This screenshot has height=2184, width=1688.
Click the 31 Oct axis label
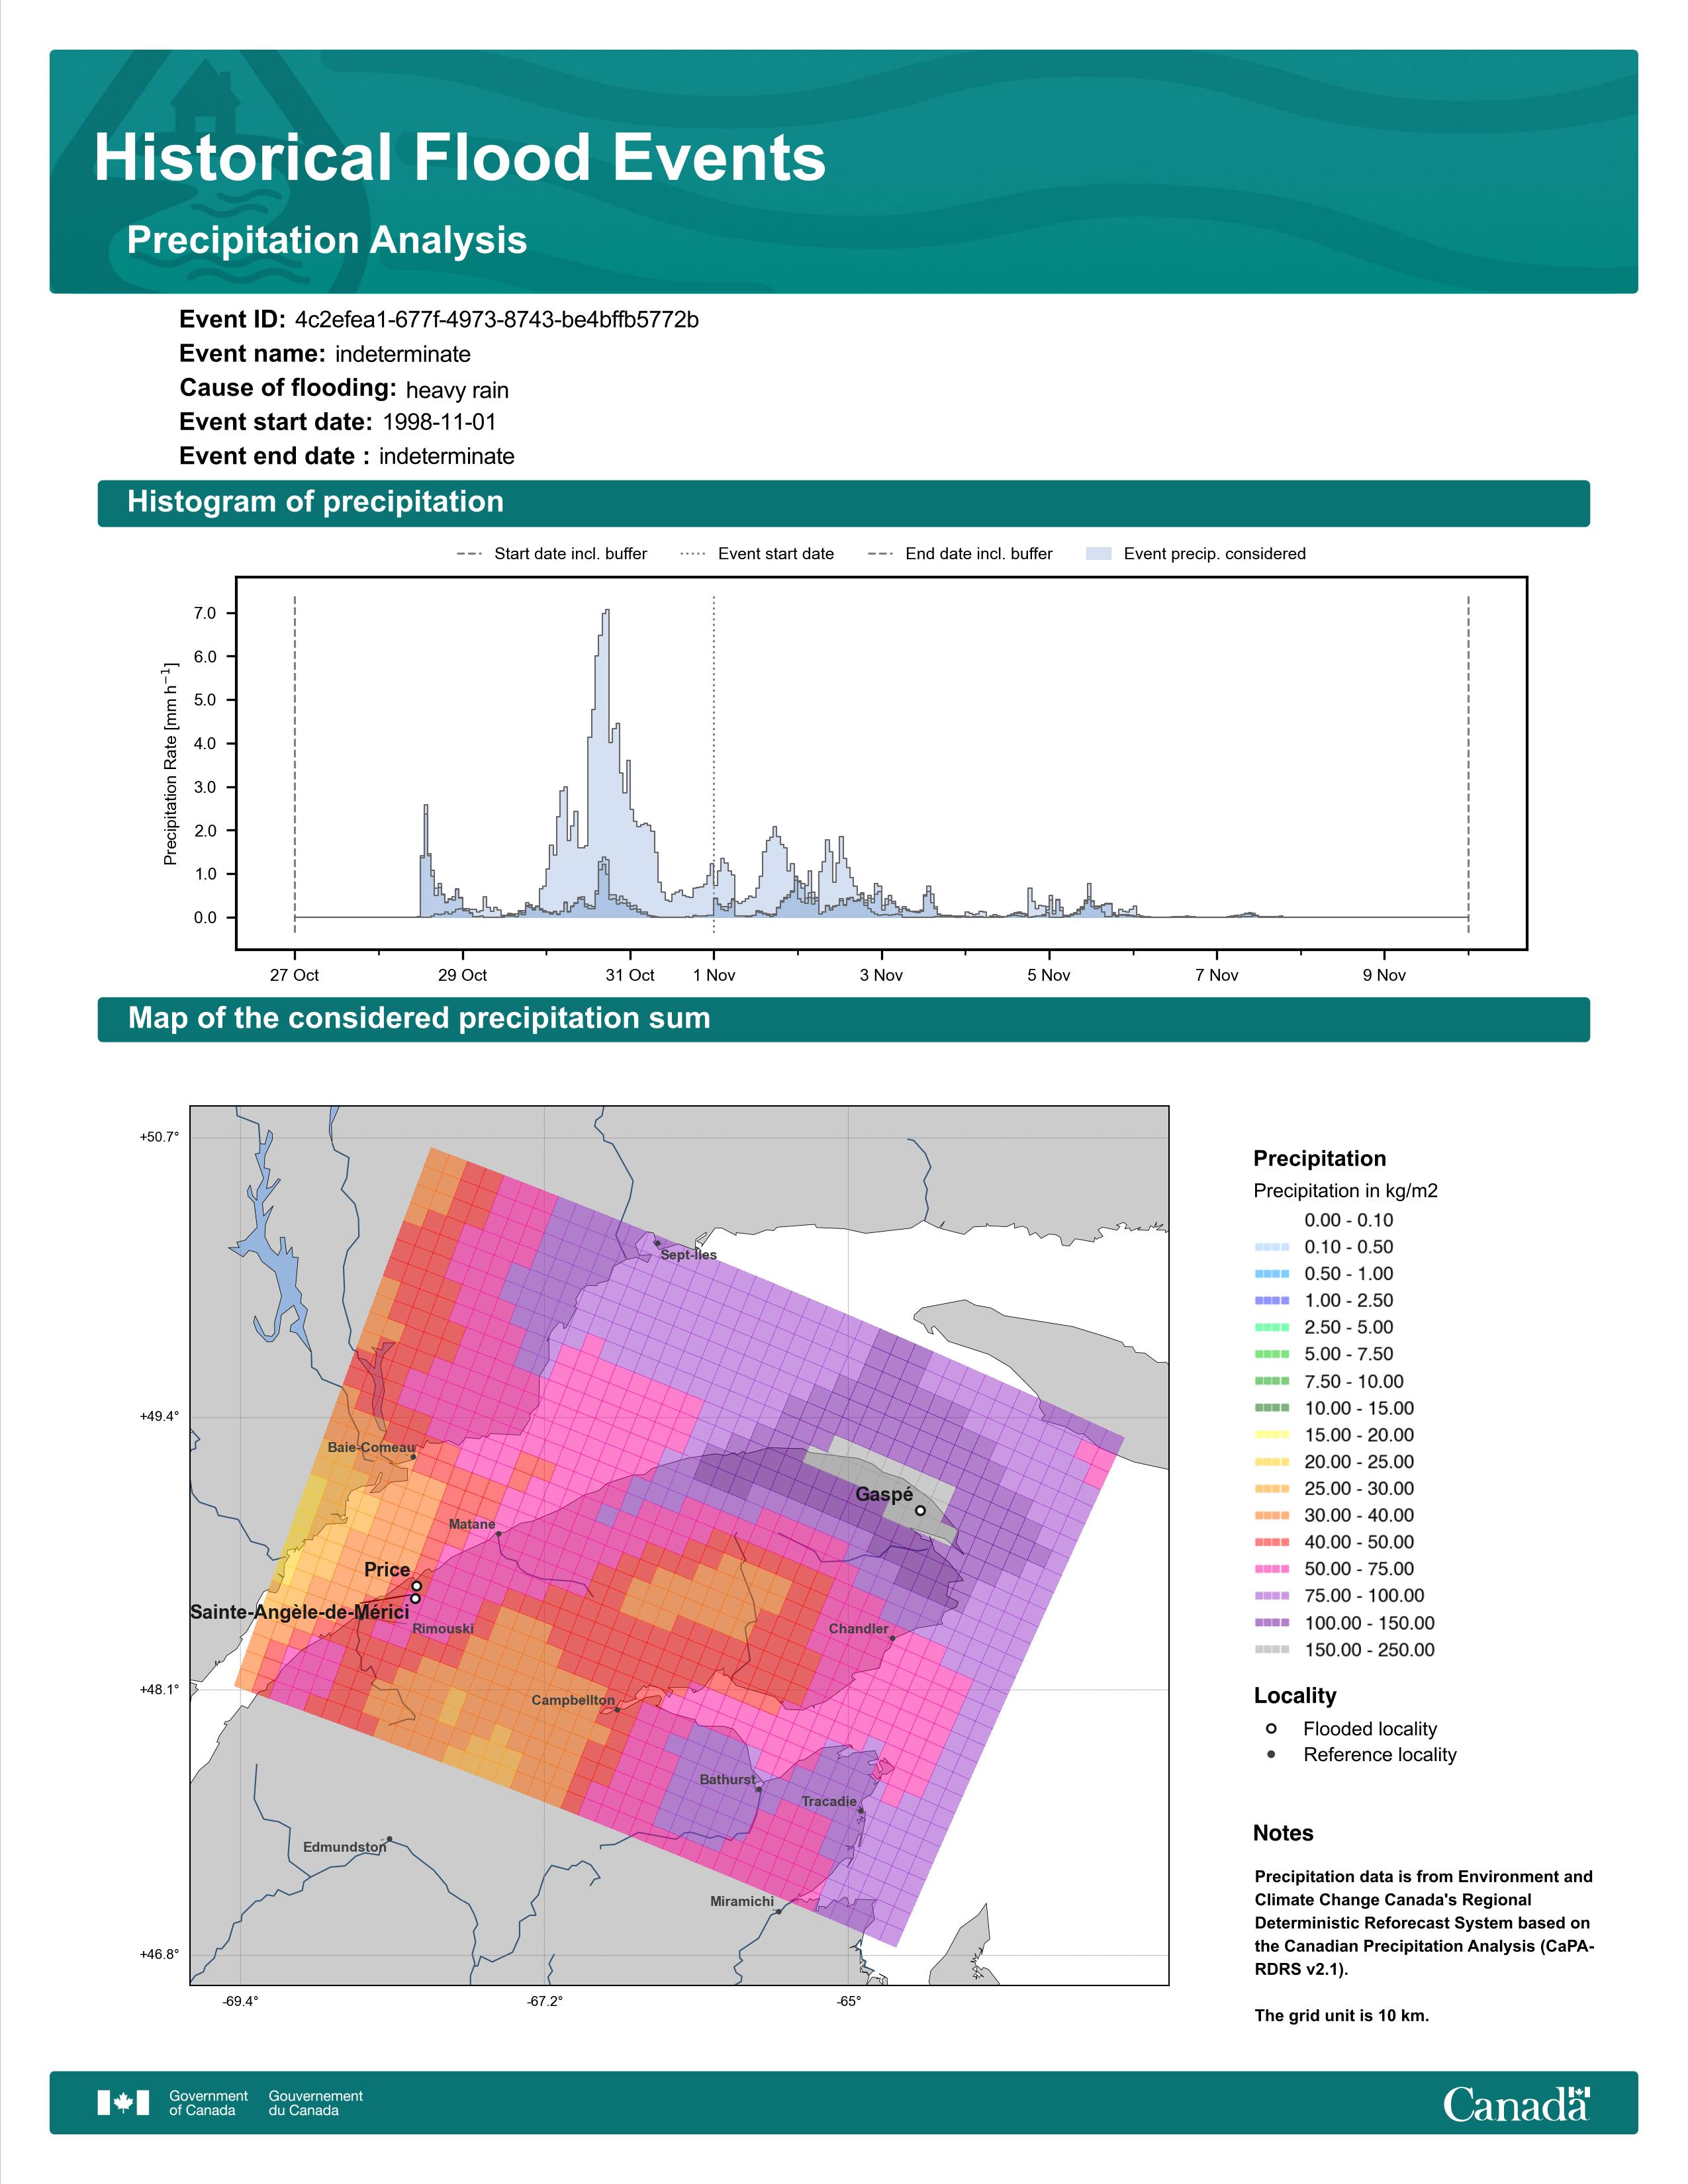tap(630, 975)
